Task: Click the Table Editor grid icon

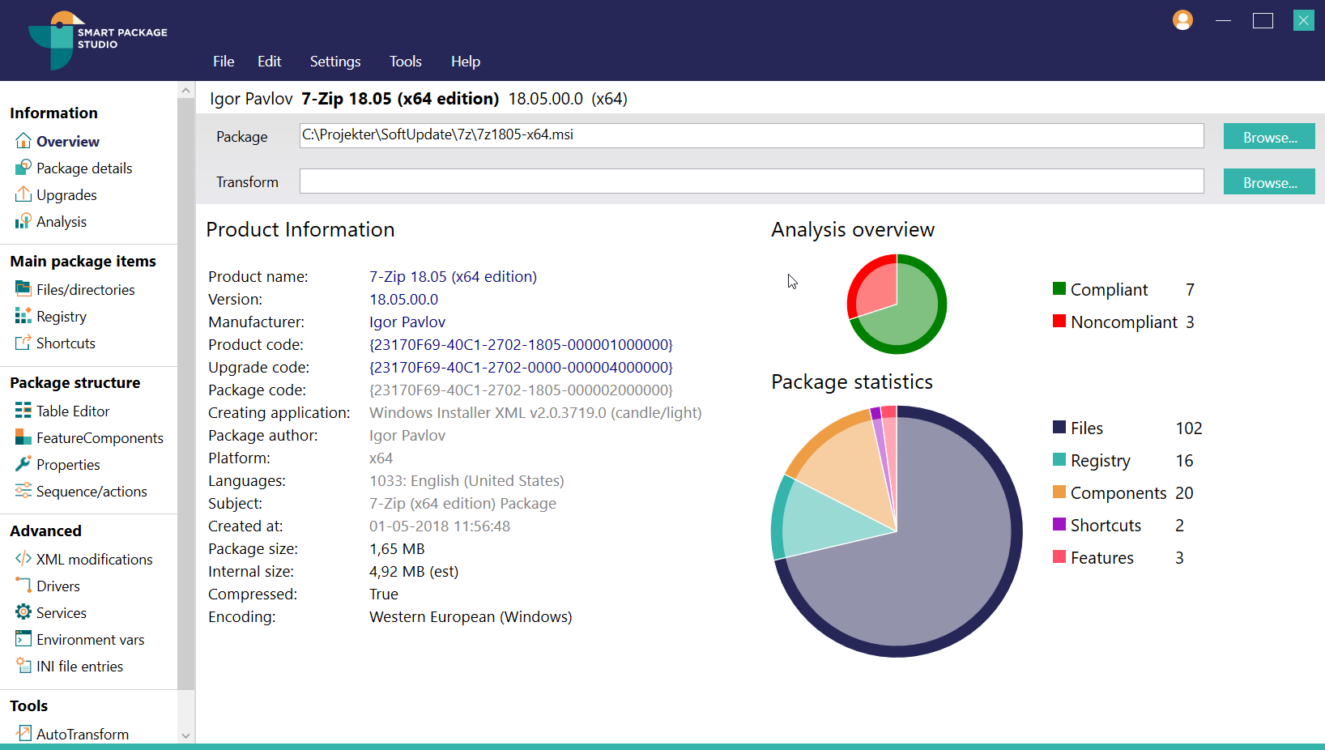Action: [23, 411]
